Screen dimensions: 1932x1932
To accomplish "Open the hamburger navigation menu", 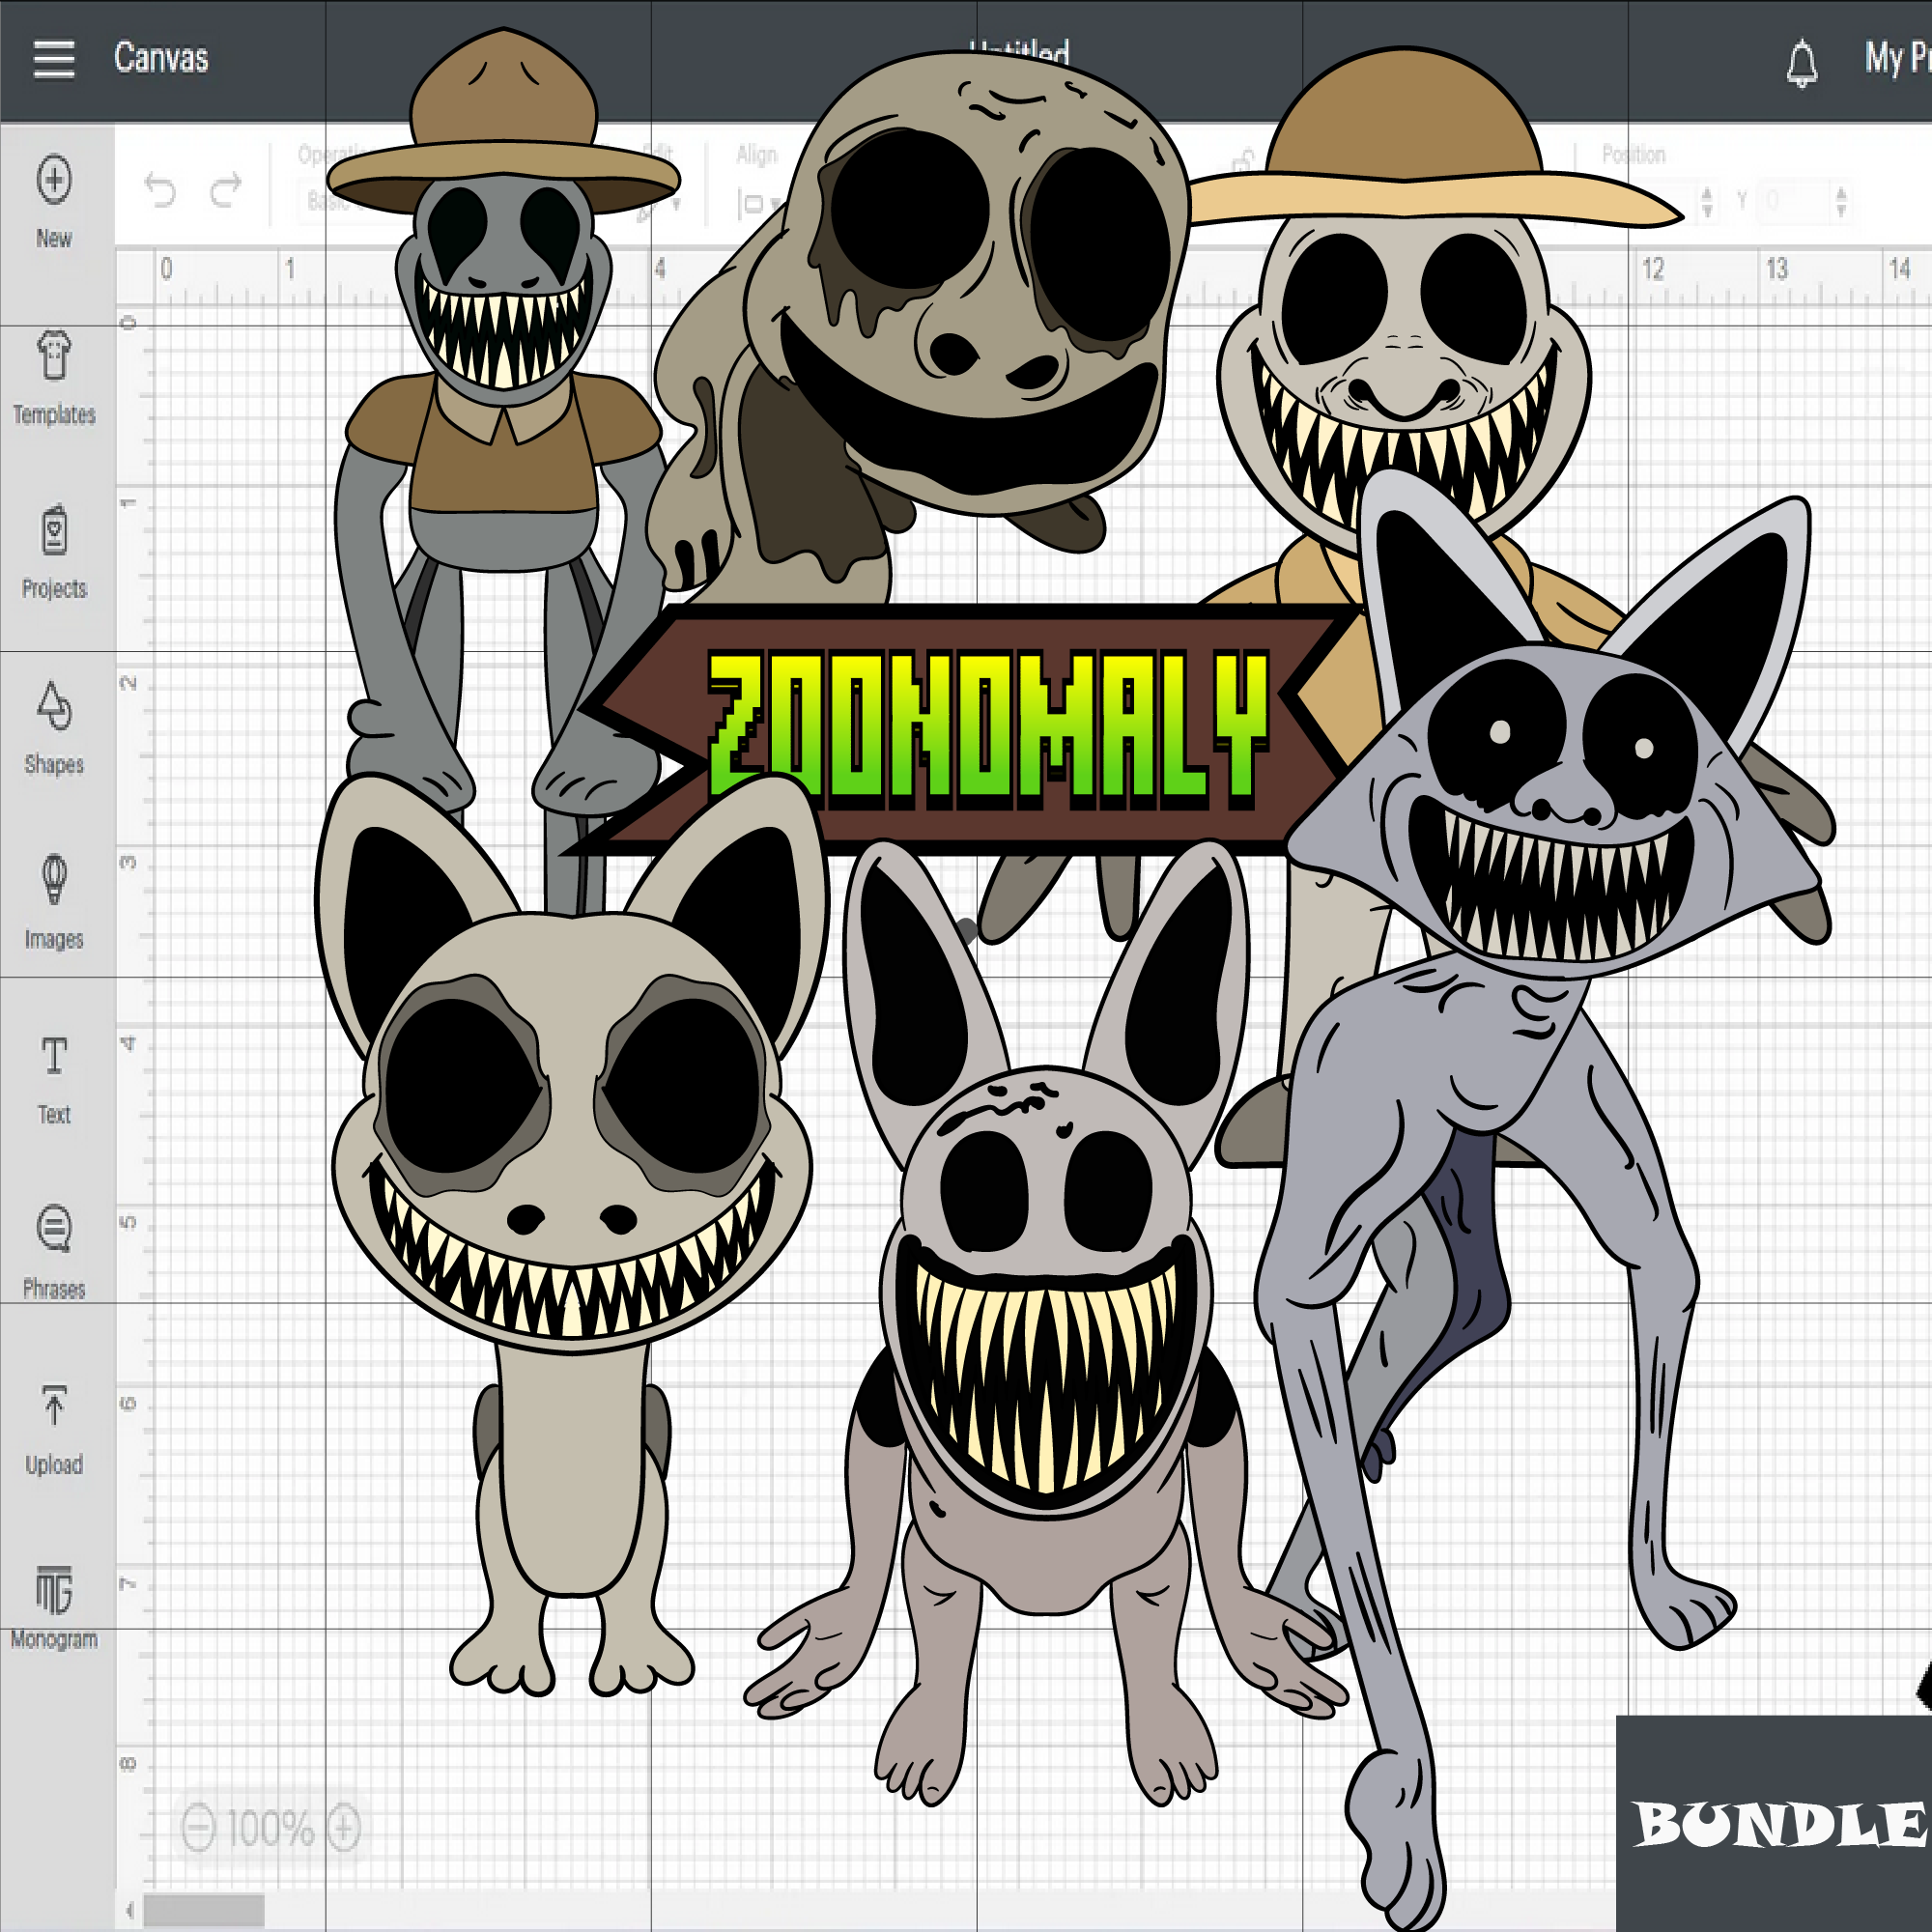I will 52,60.
